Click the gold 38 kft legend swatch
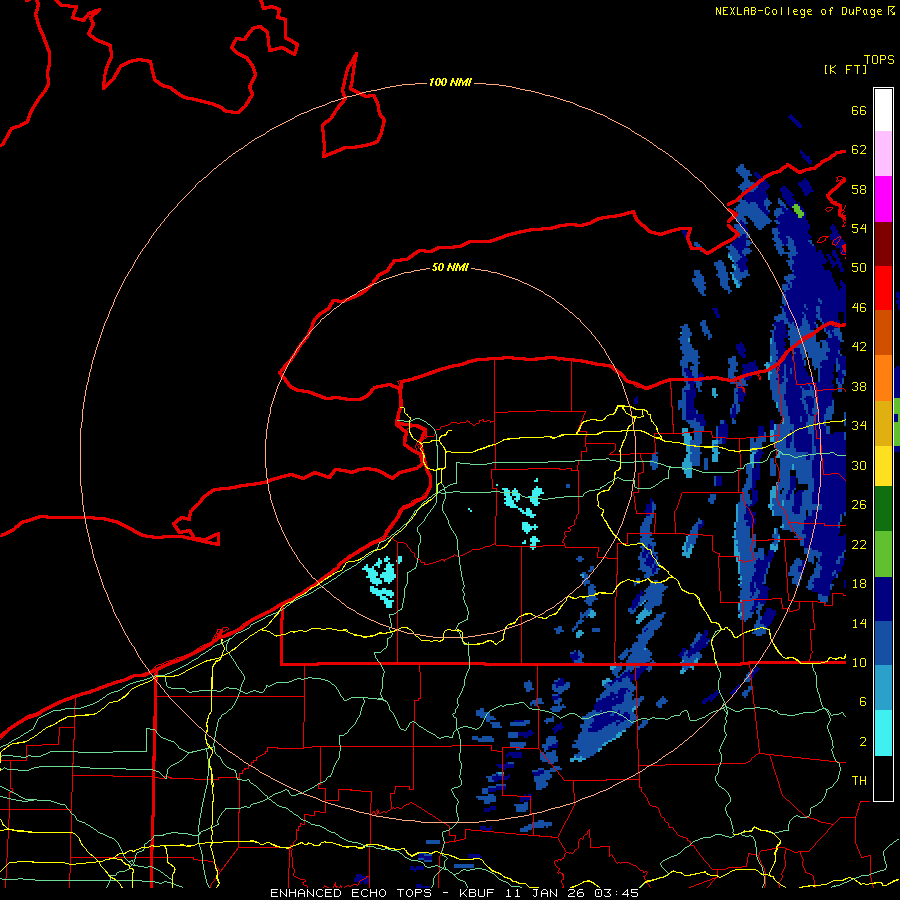This screenshot has height=900, width=900. (x=883, y=423)
